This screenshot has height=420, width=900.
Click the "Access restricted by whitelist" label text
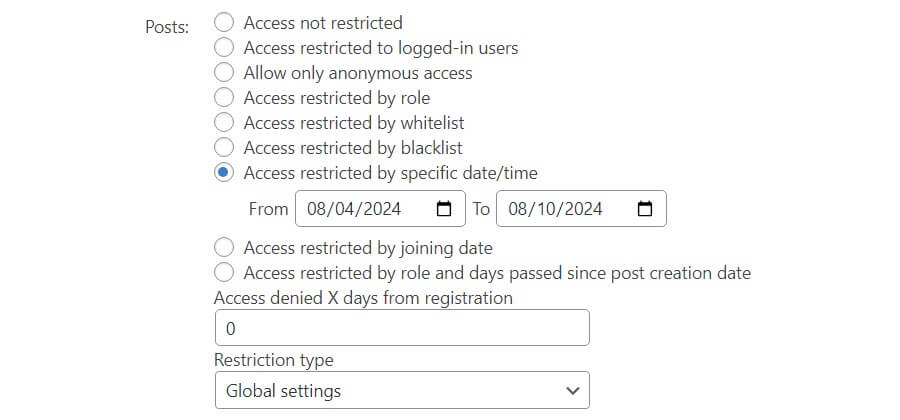(354, 122)
